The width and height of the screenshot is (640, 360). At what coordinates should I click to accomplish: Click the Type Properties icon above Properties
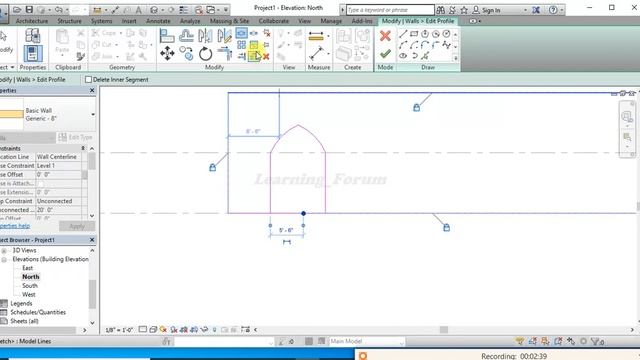[33, 36]
